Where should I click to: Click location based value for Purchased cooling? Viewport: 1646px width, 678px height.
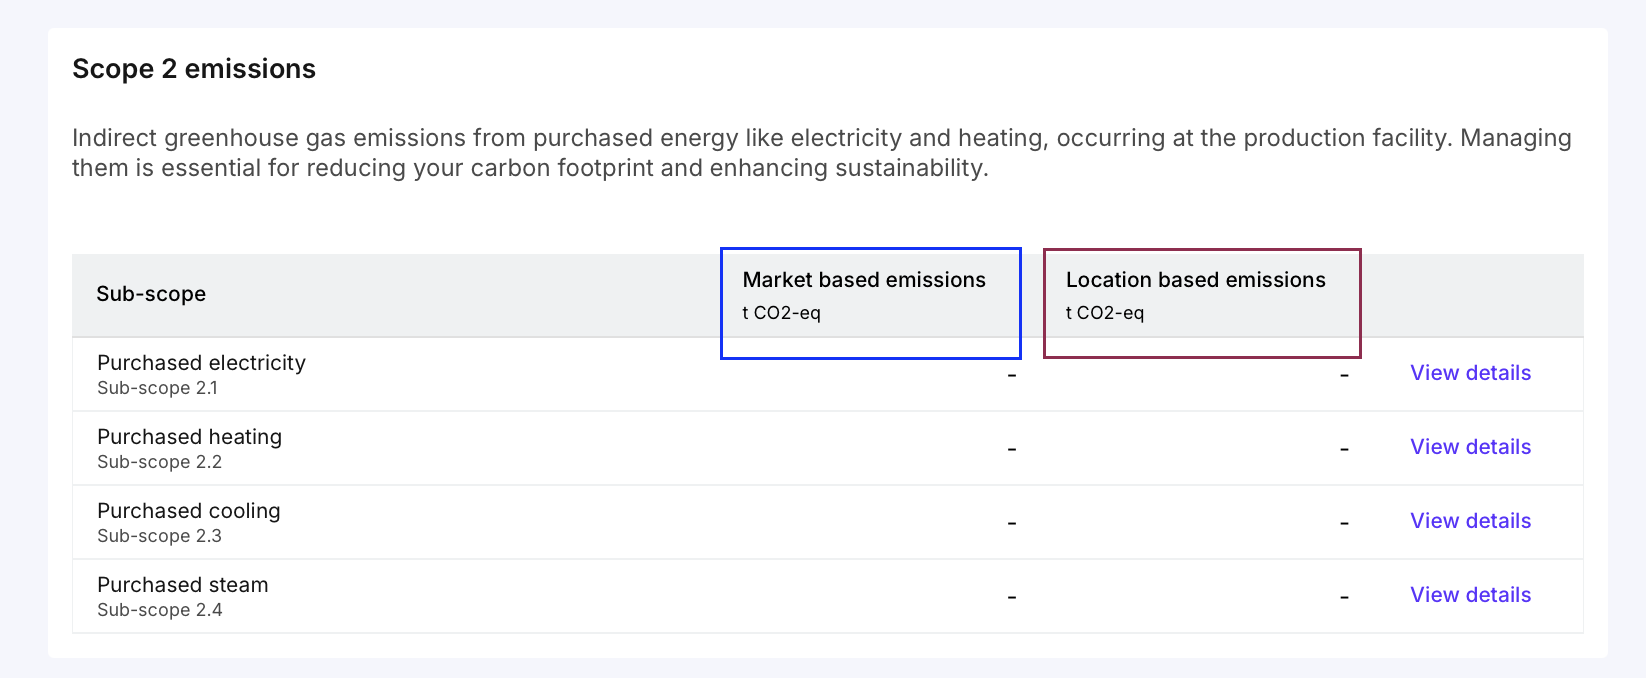point(1344,523)
